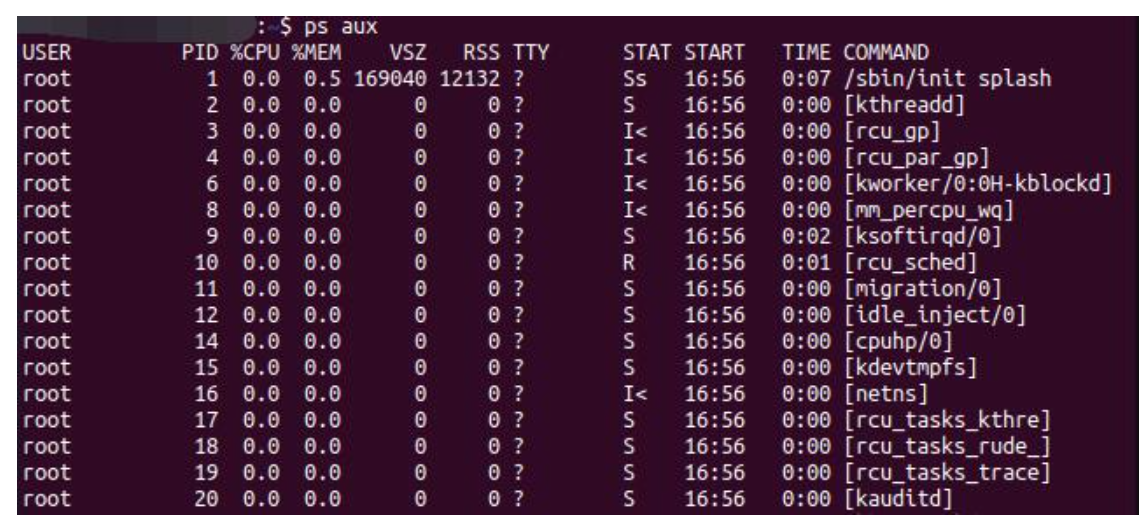
Task: Click the [rcu_par_gp] process name
Action: pos(916,157)
